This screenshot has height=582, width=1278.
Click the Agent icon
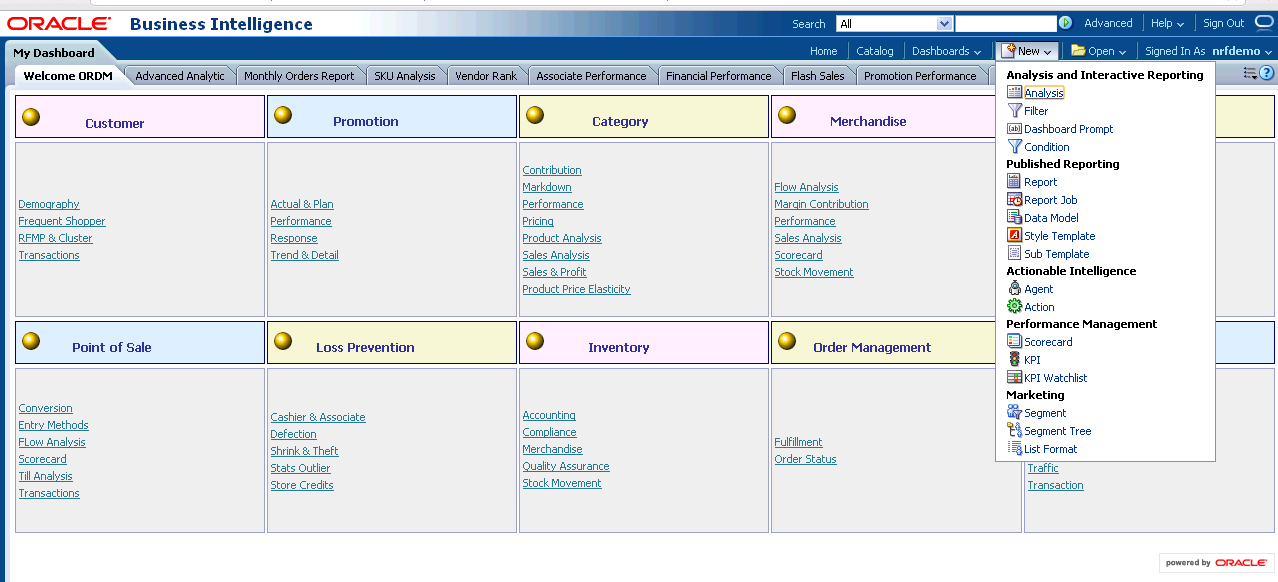[x=1014, y=289]
